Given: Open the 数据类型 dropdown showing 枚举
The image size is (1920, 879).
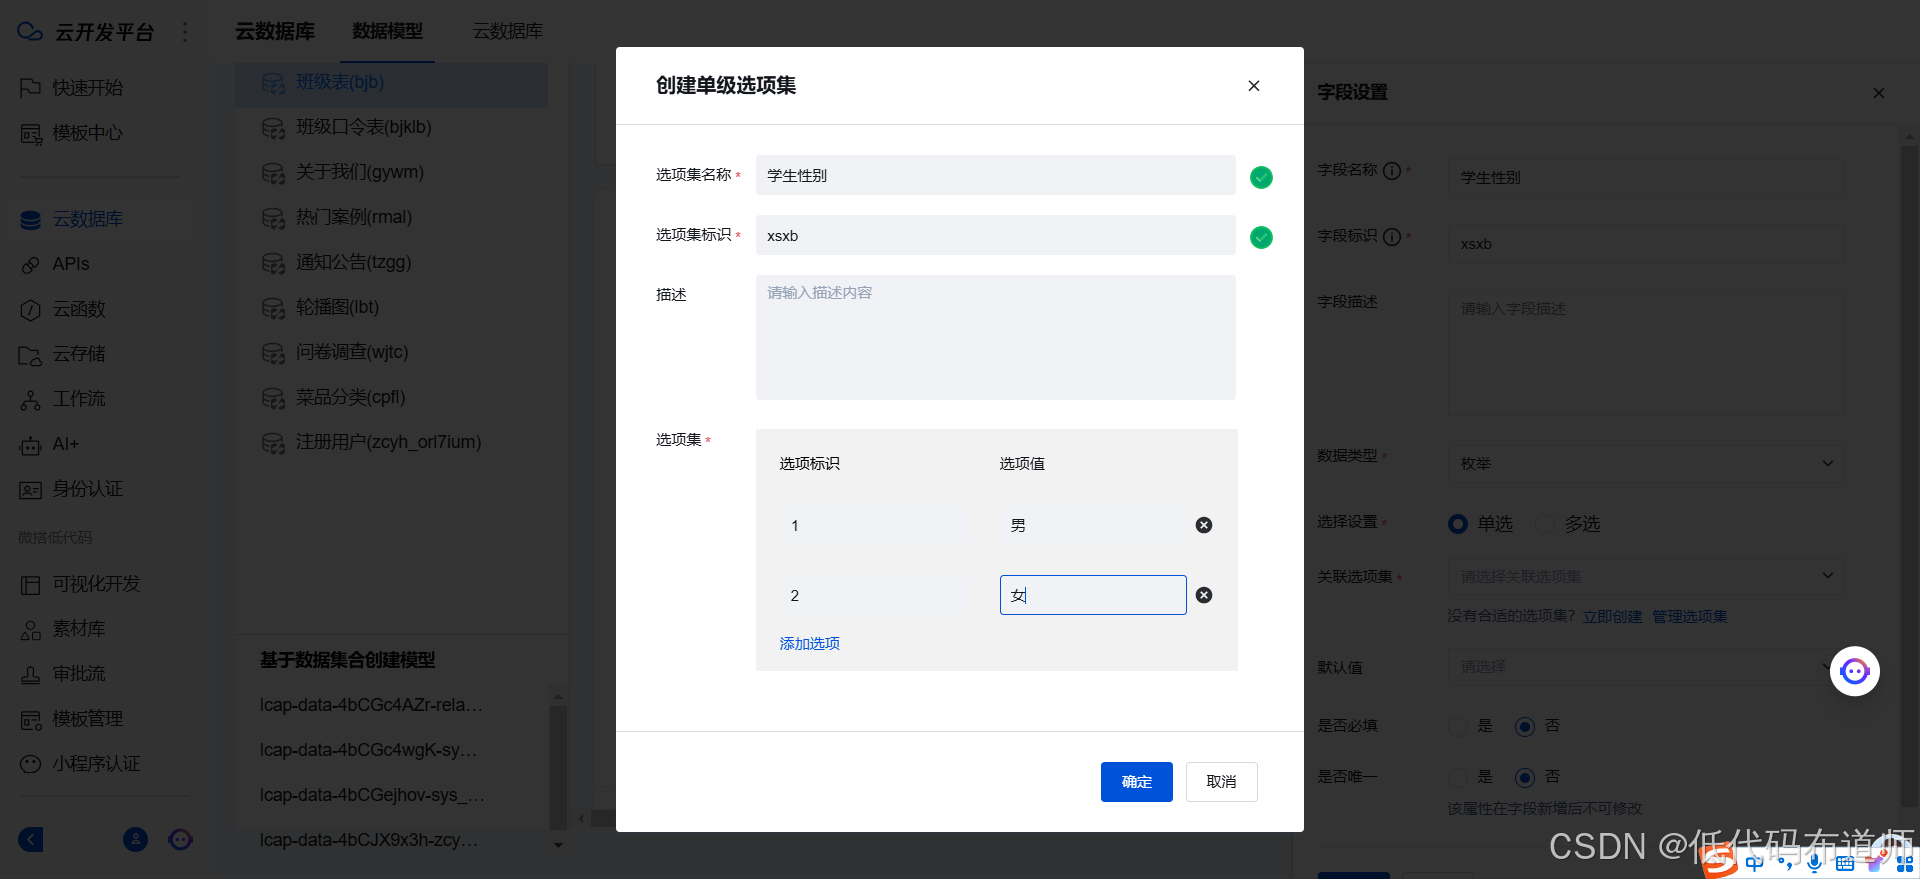Looking at the screenshot, I should click(1646, 463).
